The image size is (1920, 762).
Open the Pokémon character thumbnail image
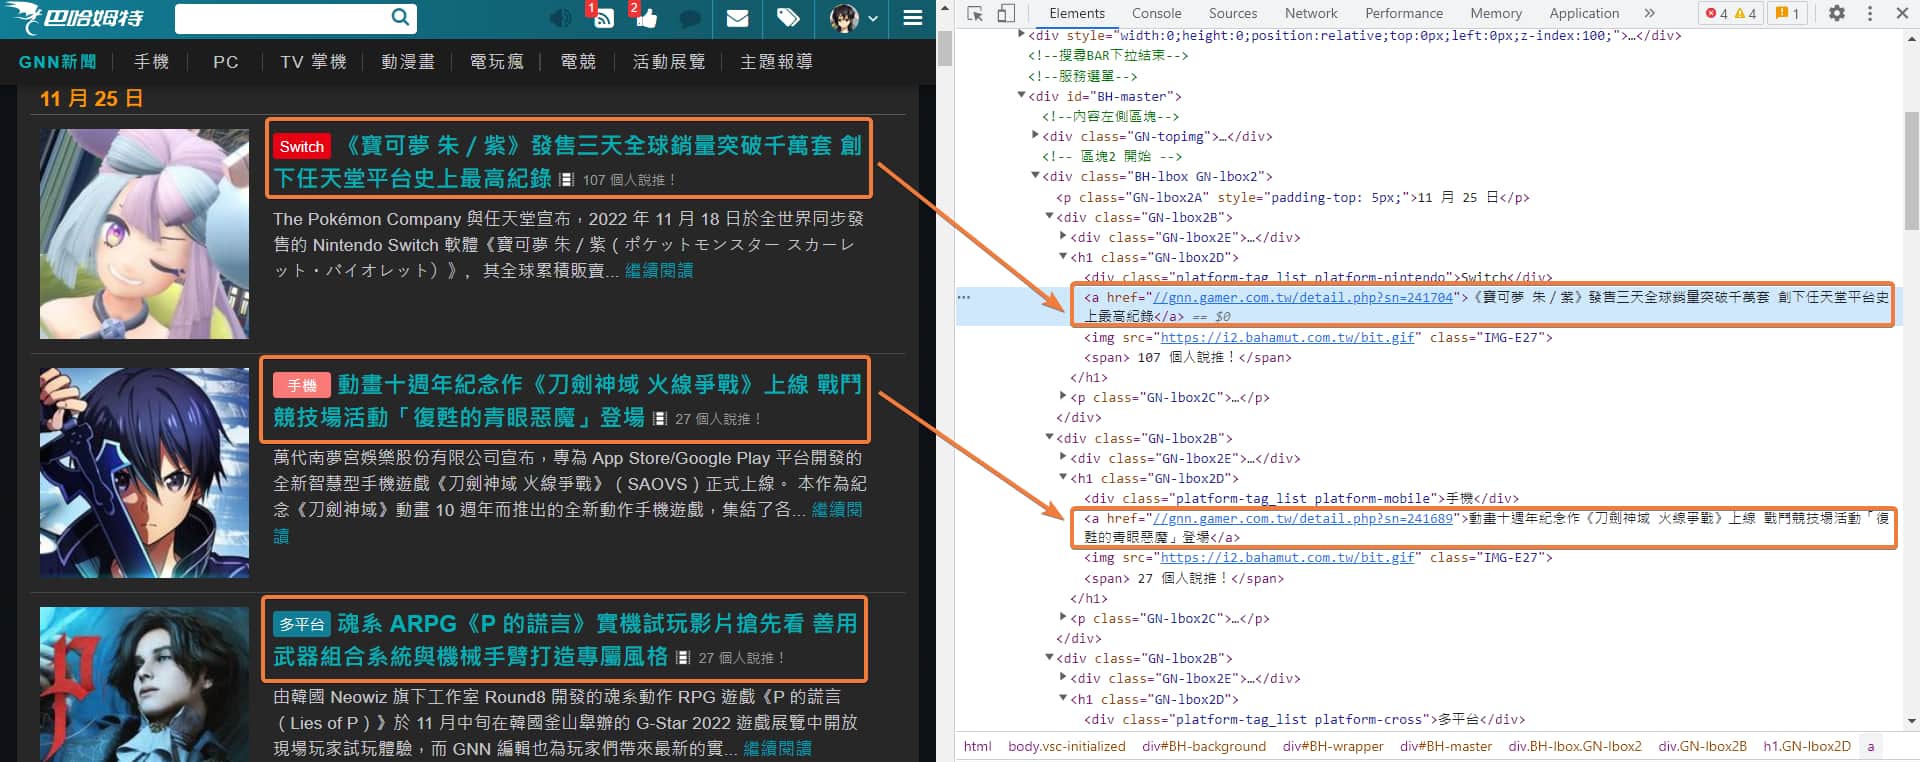click(144, 234)
